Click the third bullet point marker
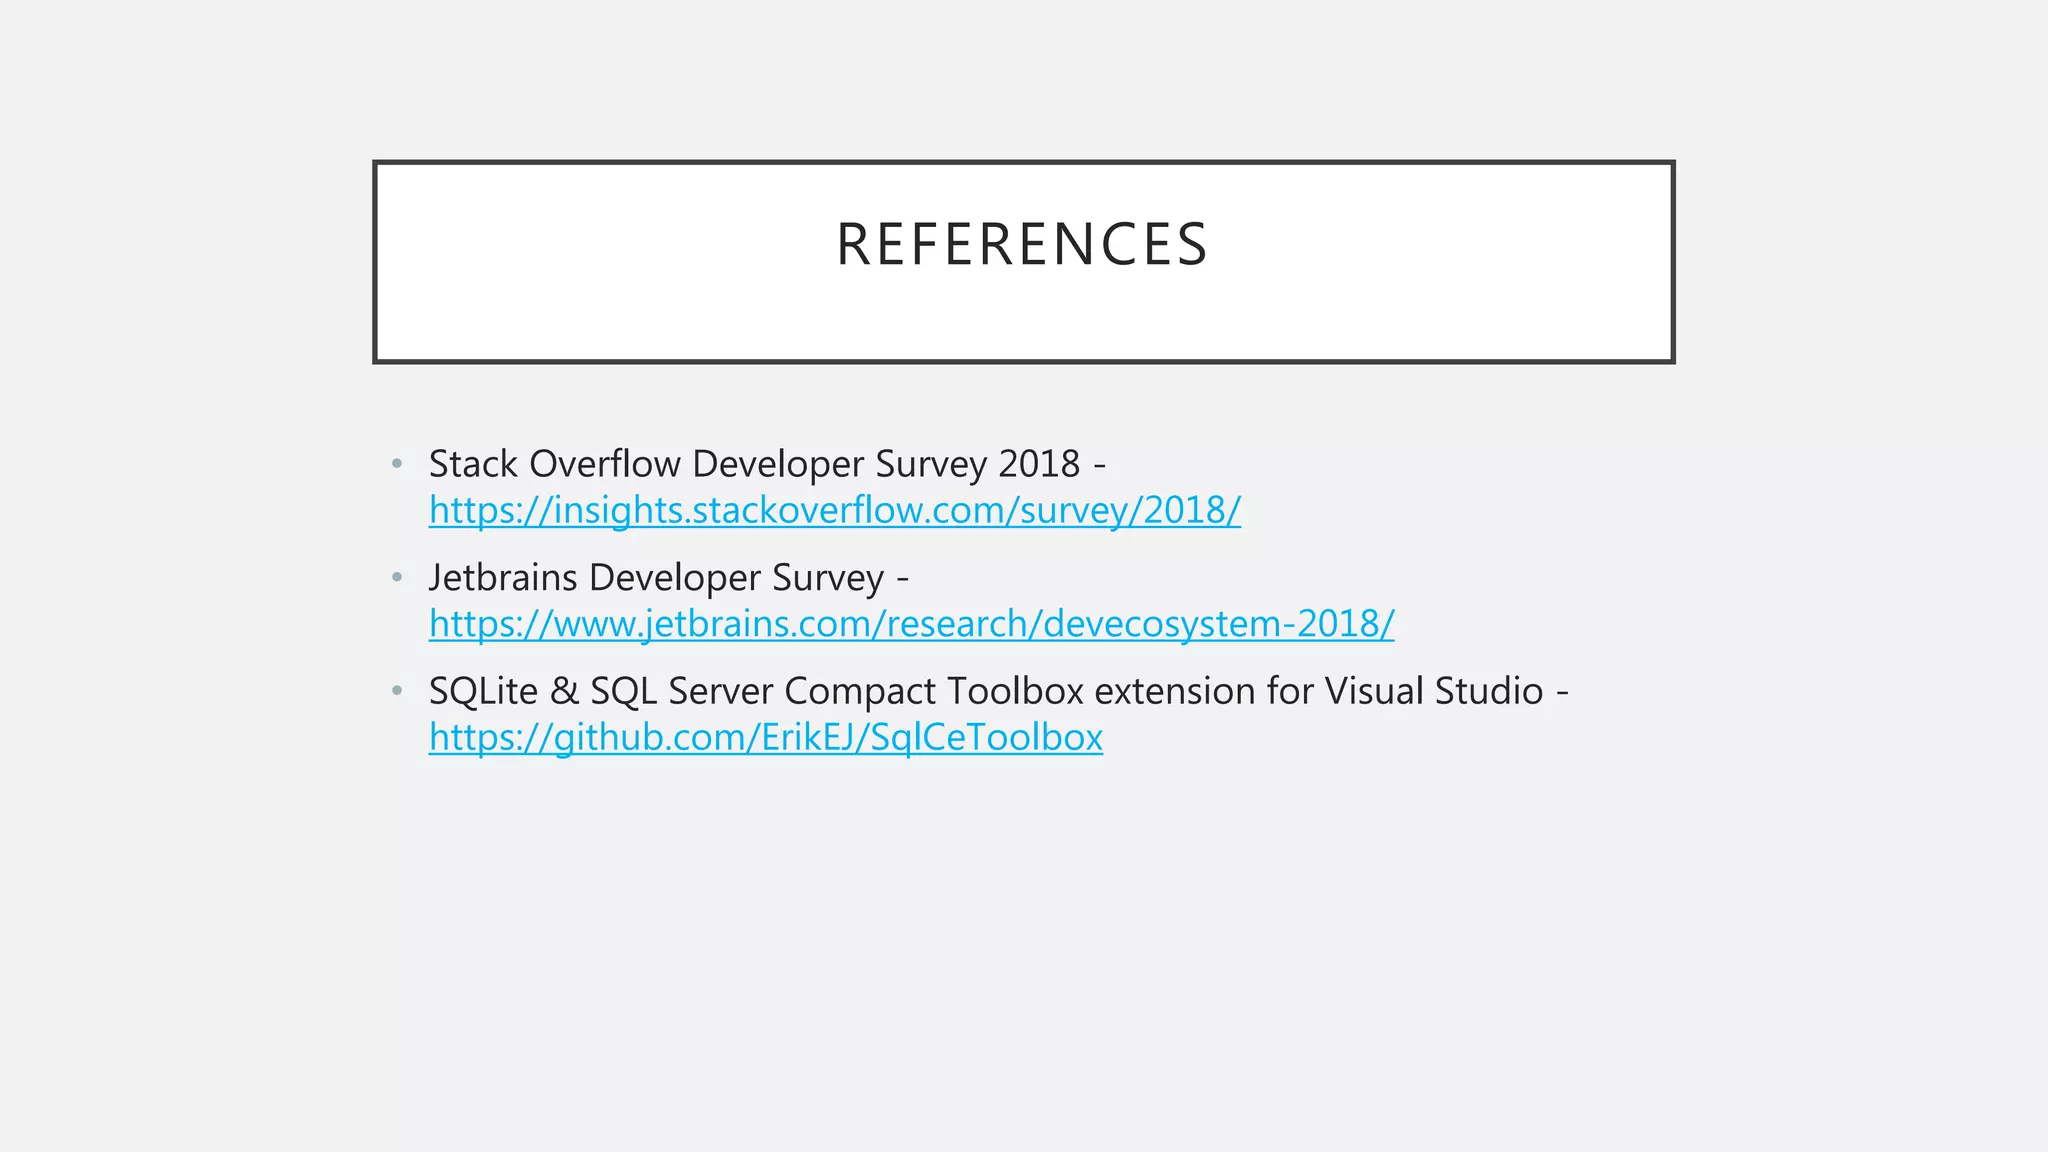Screen dimensions: 2048x1152 pos(397,691)
